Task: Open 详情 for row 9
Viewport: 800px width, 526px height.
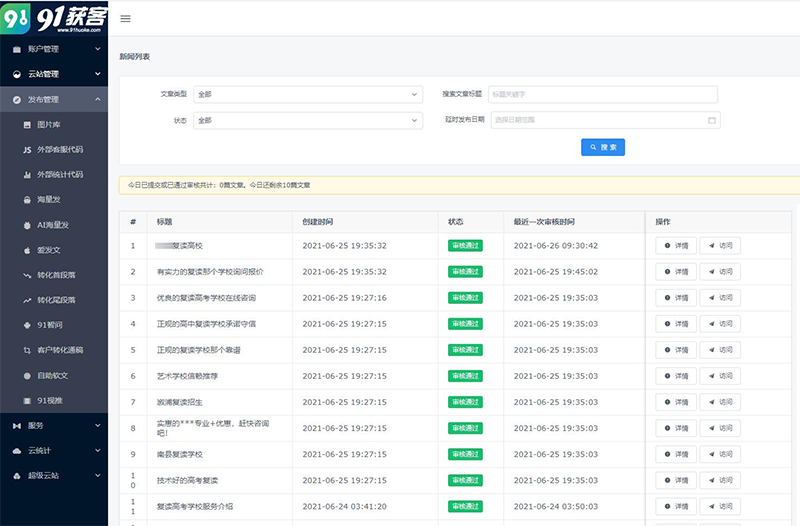Action: click(x=676, y=454)
